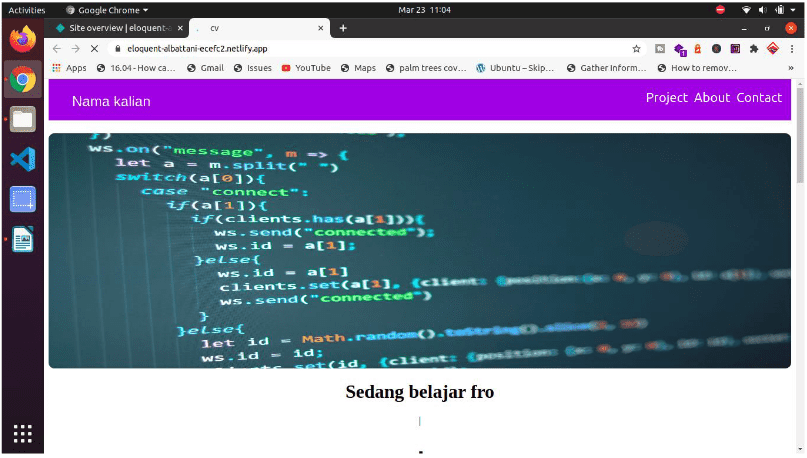Screen dimensions: 807x458
Task: Expand the hidden bookmarks overflow chevron
Action: [x=790, y=68]
